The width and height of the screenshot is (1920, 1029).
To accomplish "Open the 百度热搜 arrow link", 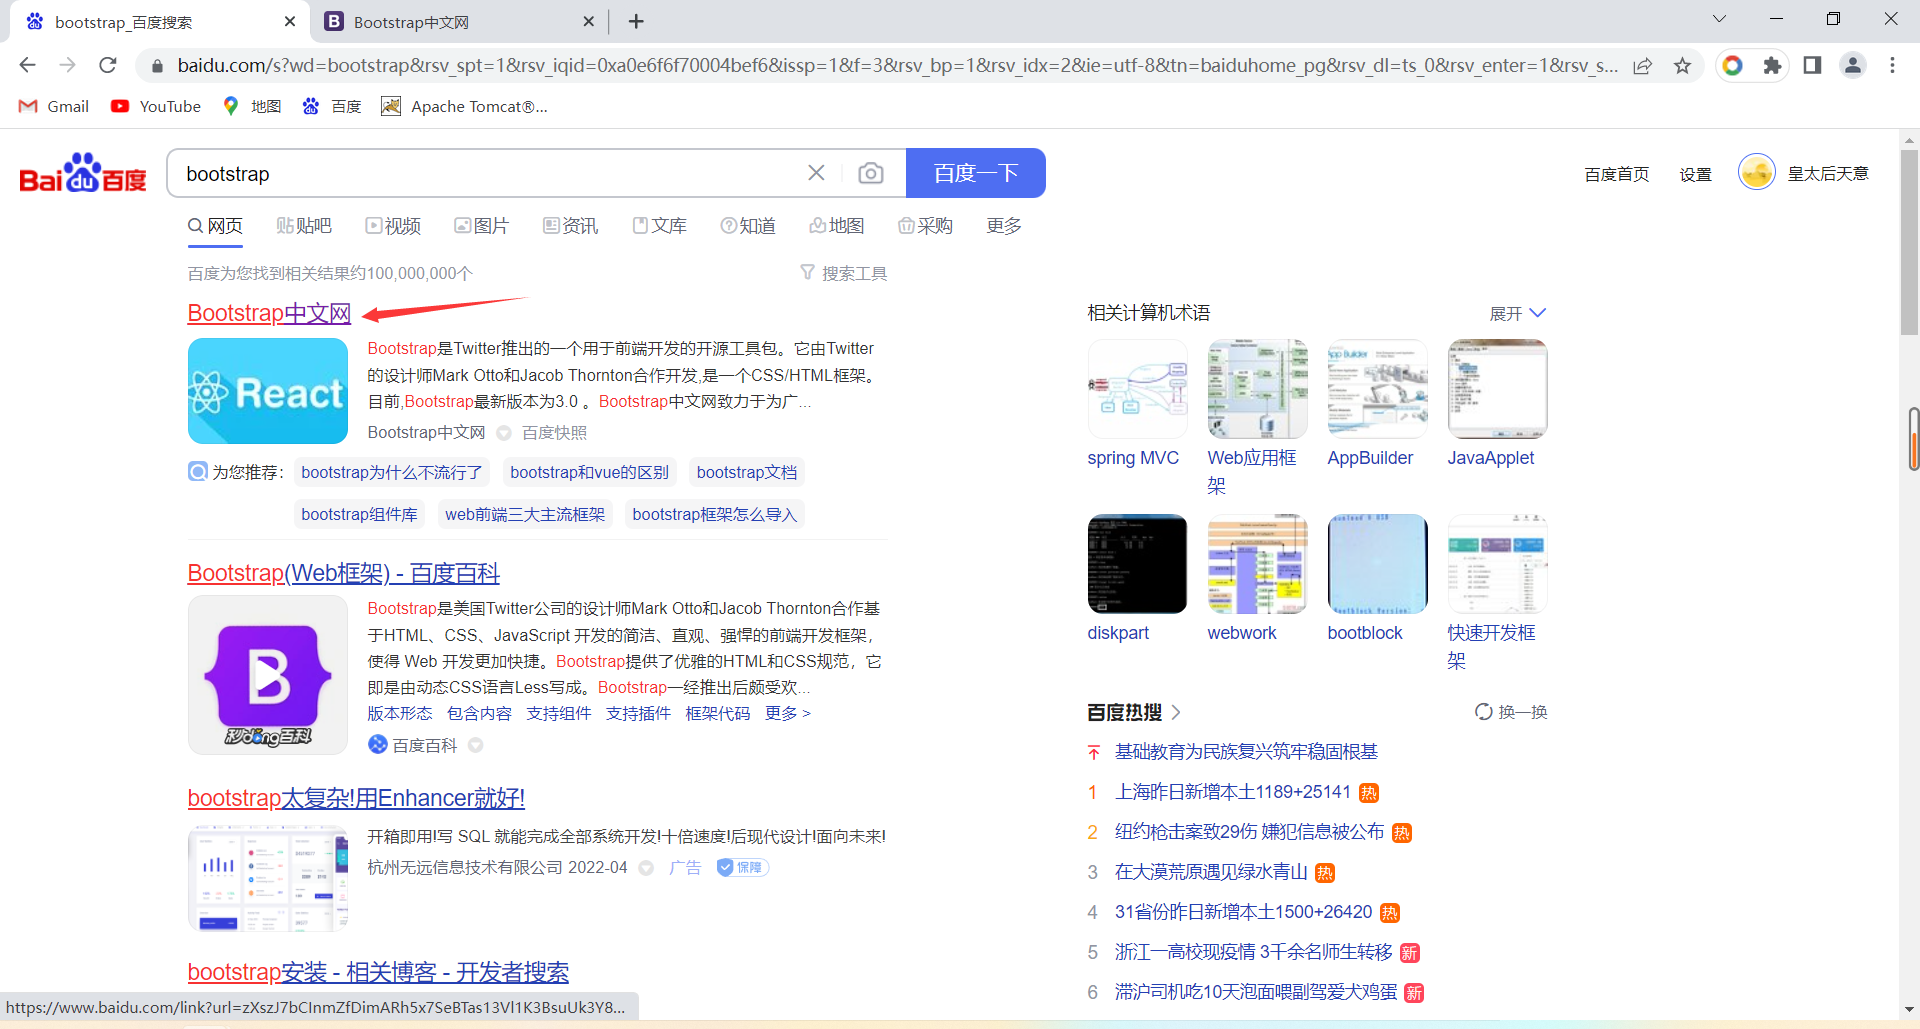I will pos(1176,712).
